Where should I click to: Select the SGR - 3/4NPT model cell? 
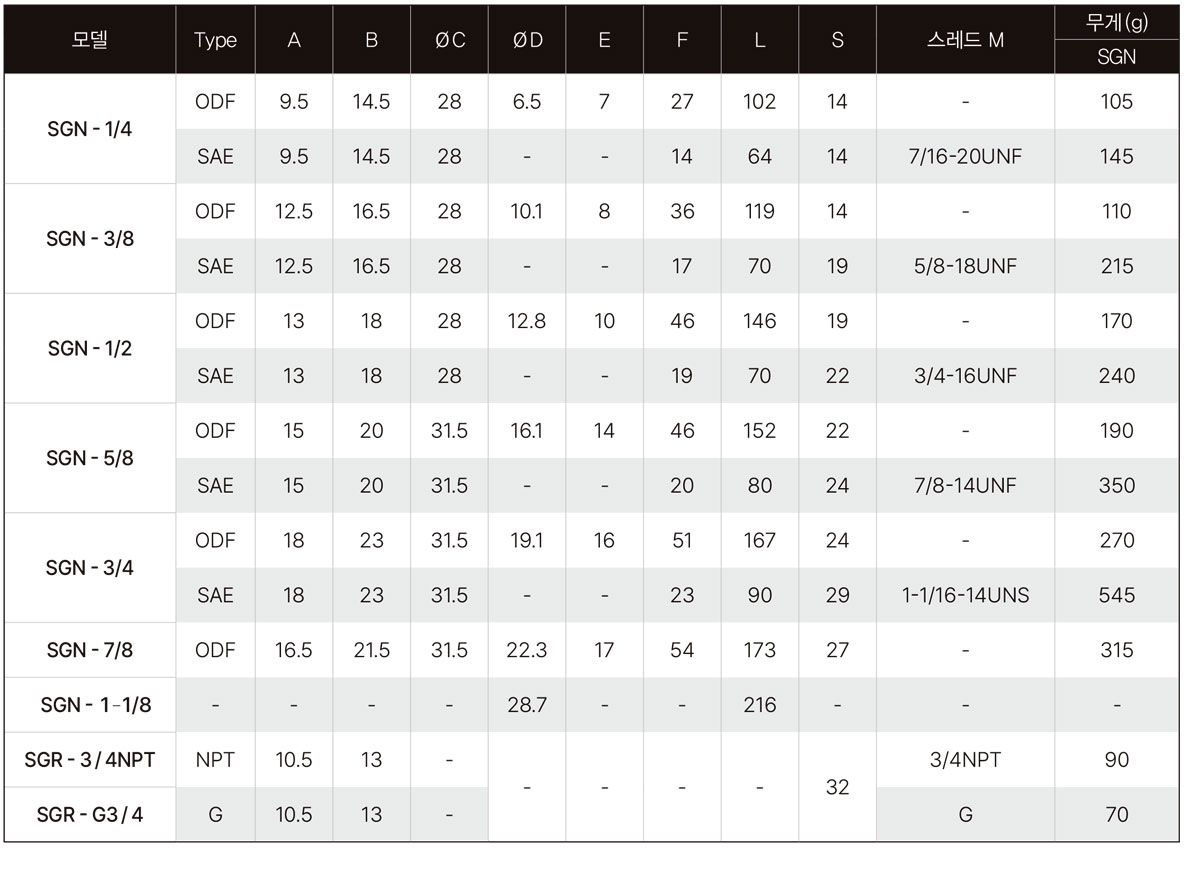[x=90, y=760]
